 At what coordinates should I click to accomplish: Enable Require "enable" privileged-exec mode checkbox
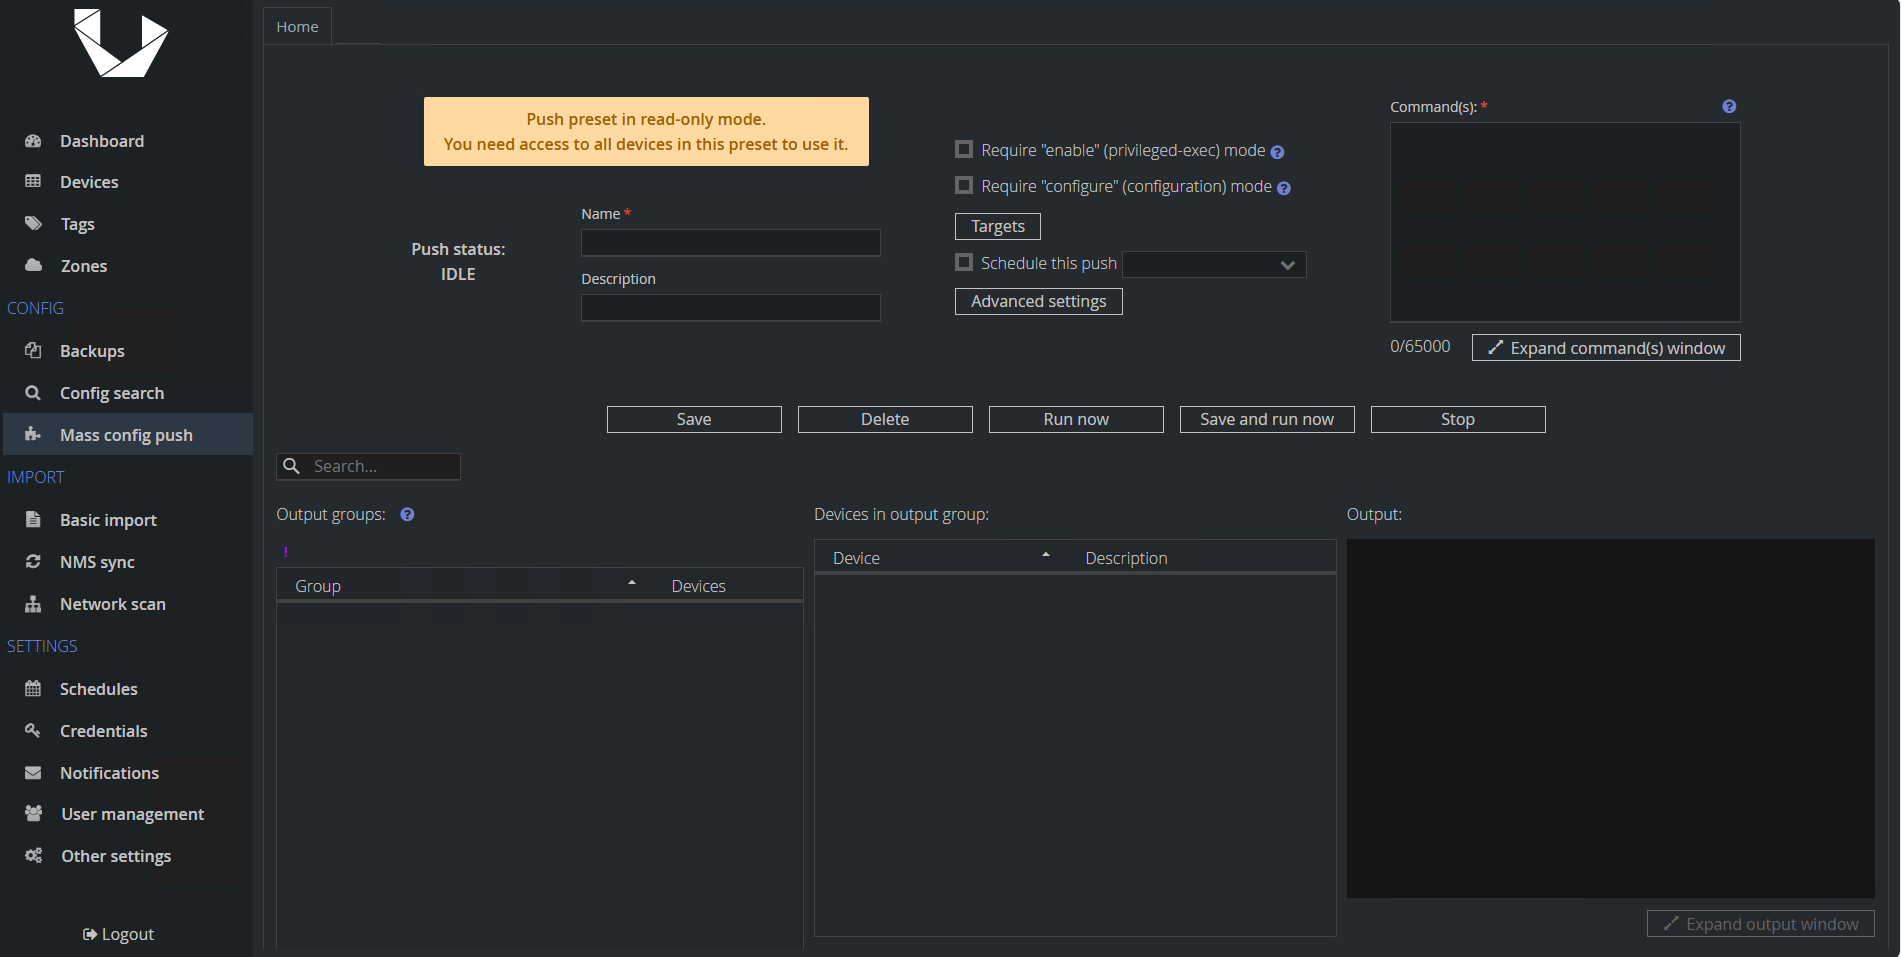(964, 149)
